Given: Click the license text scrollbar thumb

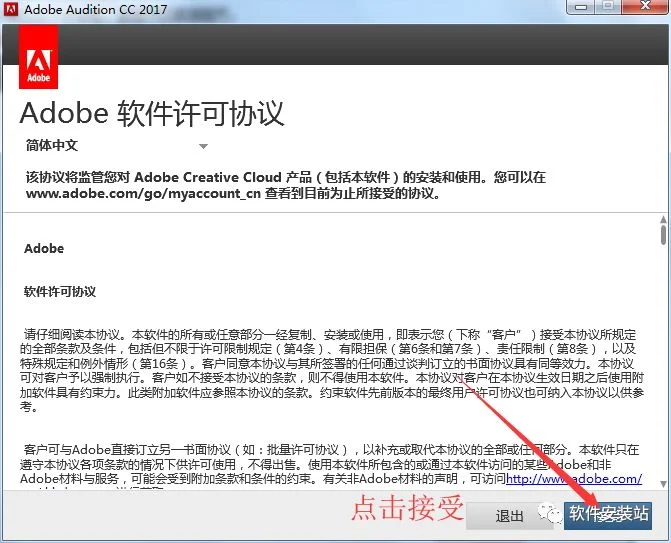Looking at the screenshot, I should click(663, 235).
